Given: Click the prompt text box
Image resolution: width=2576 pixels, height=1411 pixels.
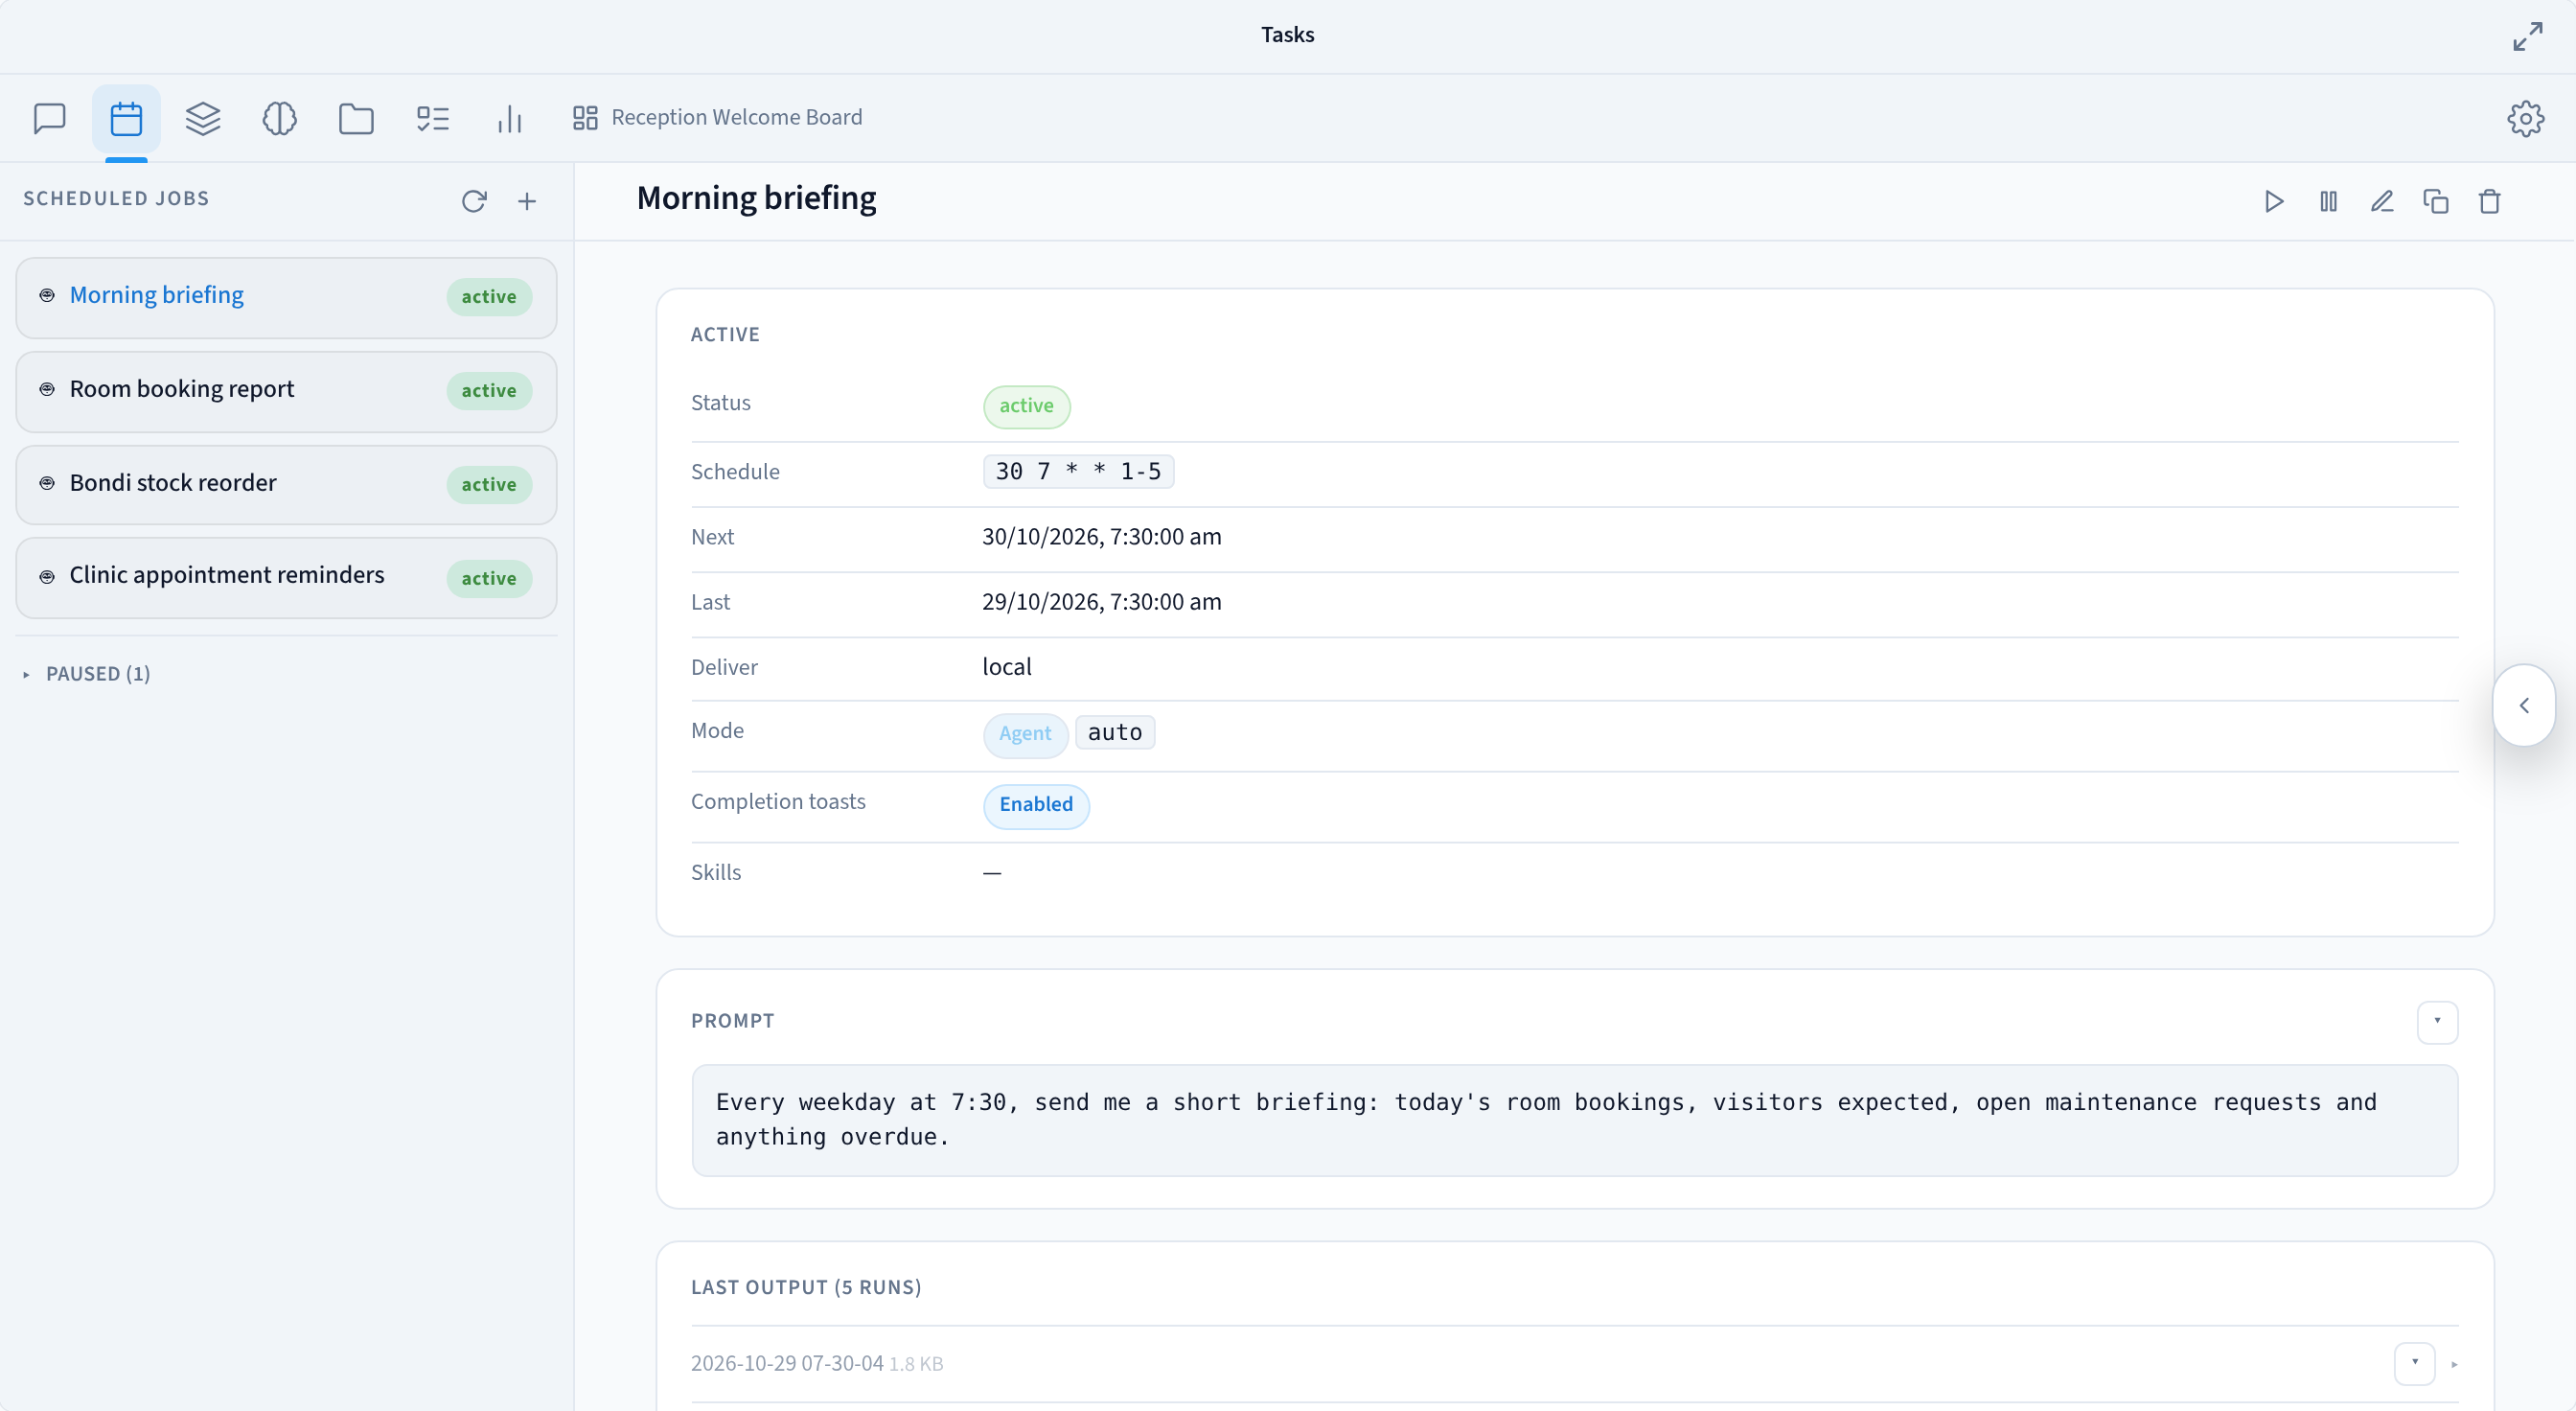Looking at the screenshot, I should coord(1574,1119).
